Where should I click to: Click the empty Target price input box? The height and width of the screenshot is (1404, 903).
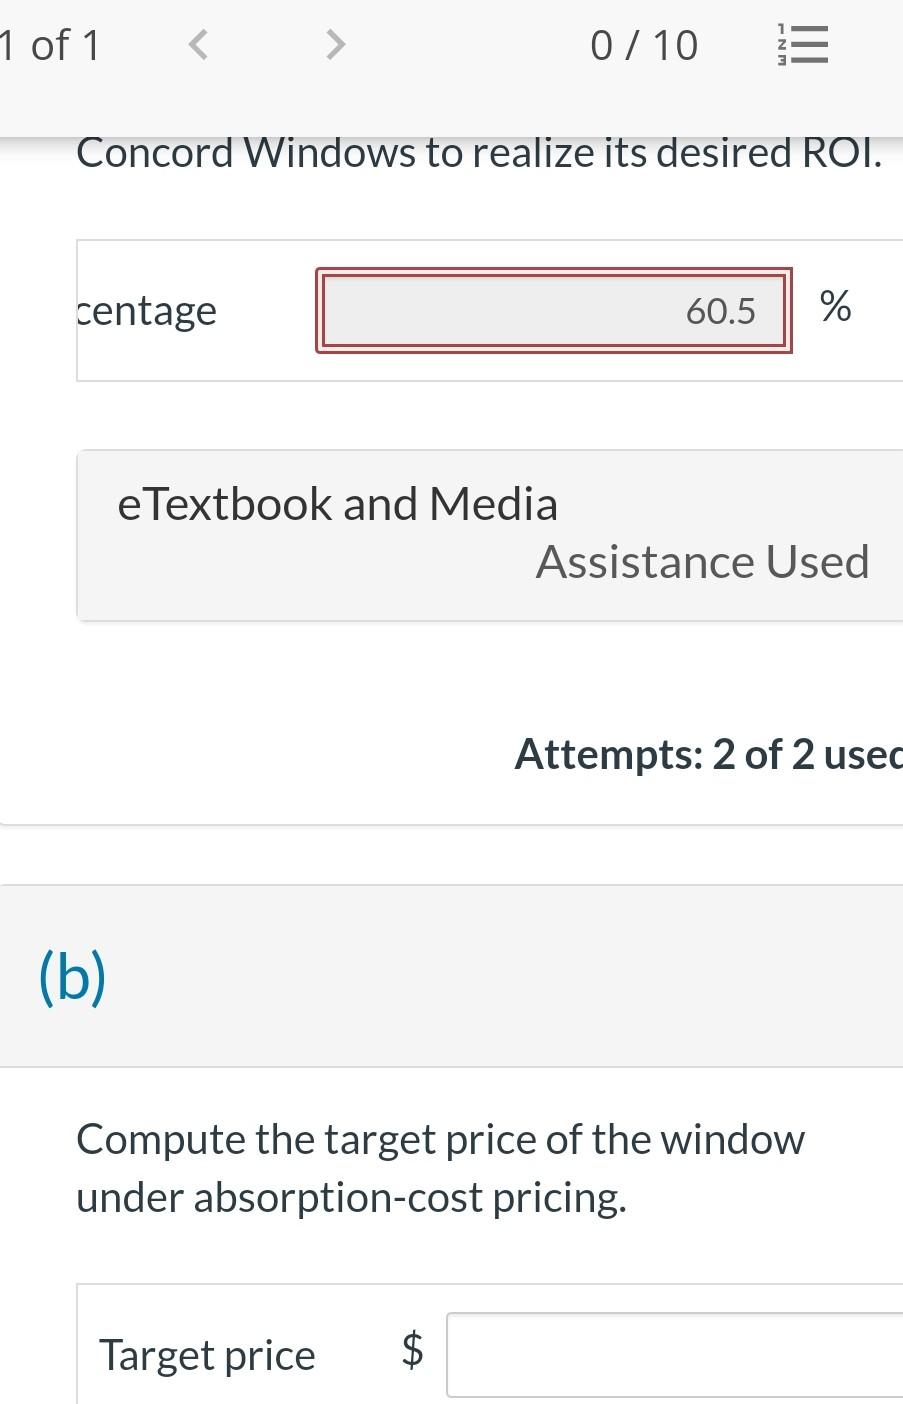click(x=680, y=1354)
